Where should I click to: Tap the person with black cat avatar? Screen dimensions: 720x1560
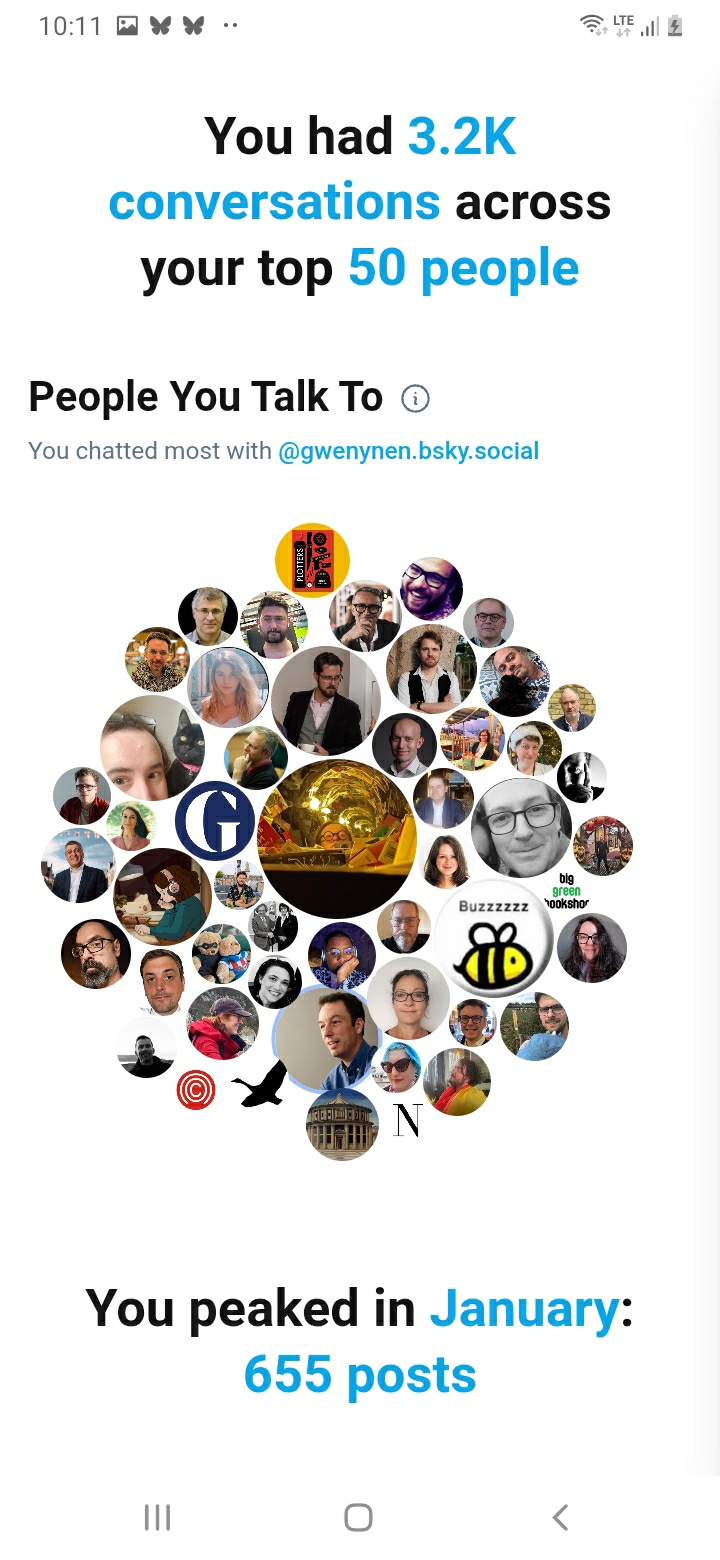tap(153, 748)
